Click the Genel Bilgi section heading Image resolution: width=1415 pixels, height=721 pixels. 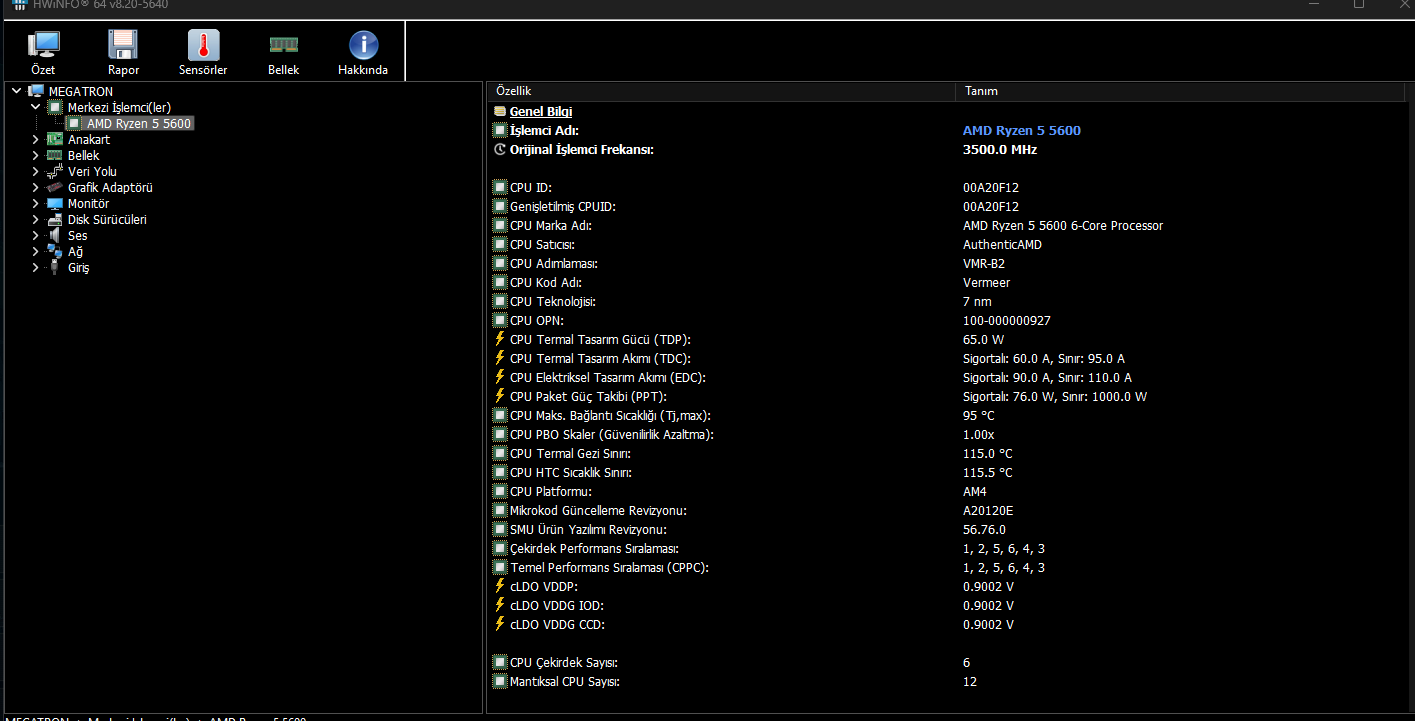click(x=541, y=112)
